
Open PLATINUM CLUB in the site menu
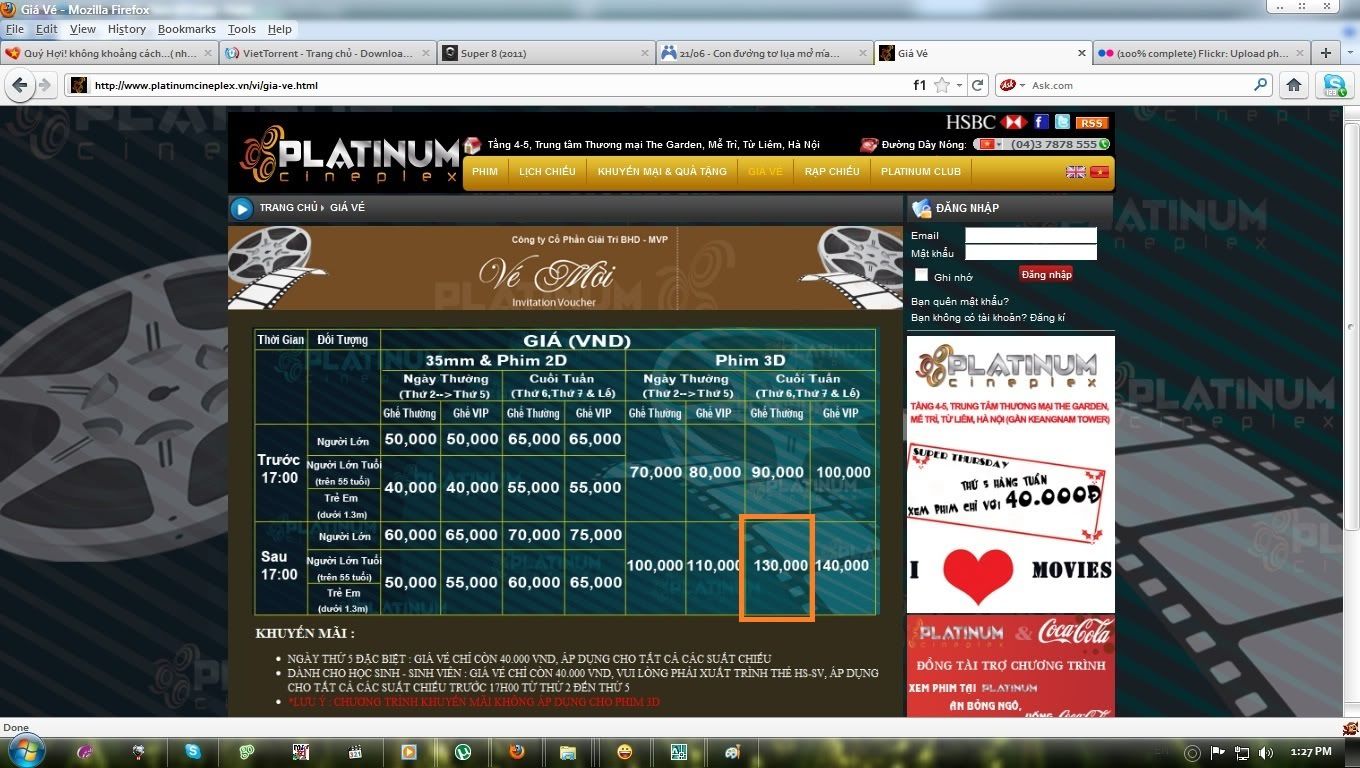921,172
